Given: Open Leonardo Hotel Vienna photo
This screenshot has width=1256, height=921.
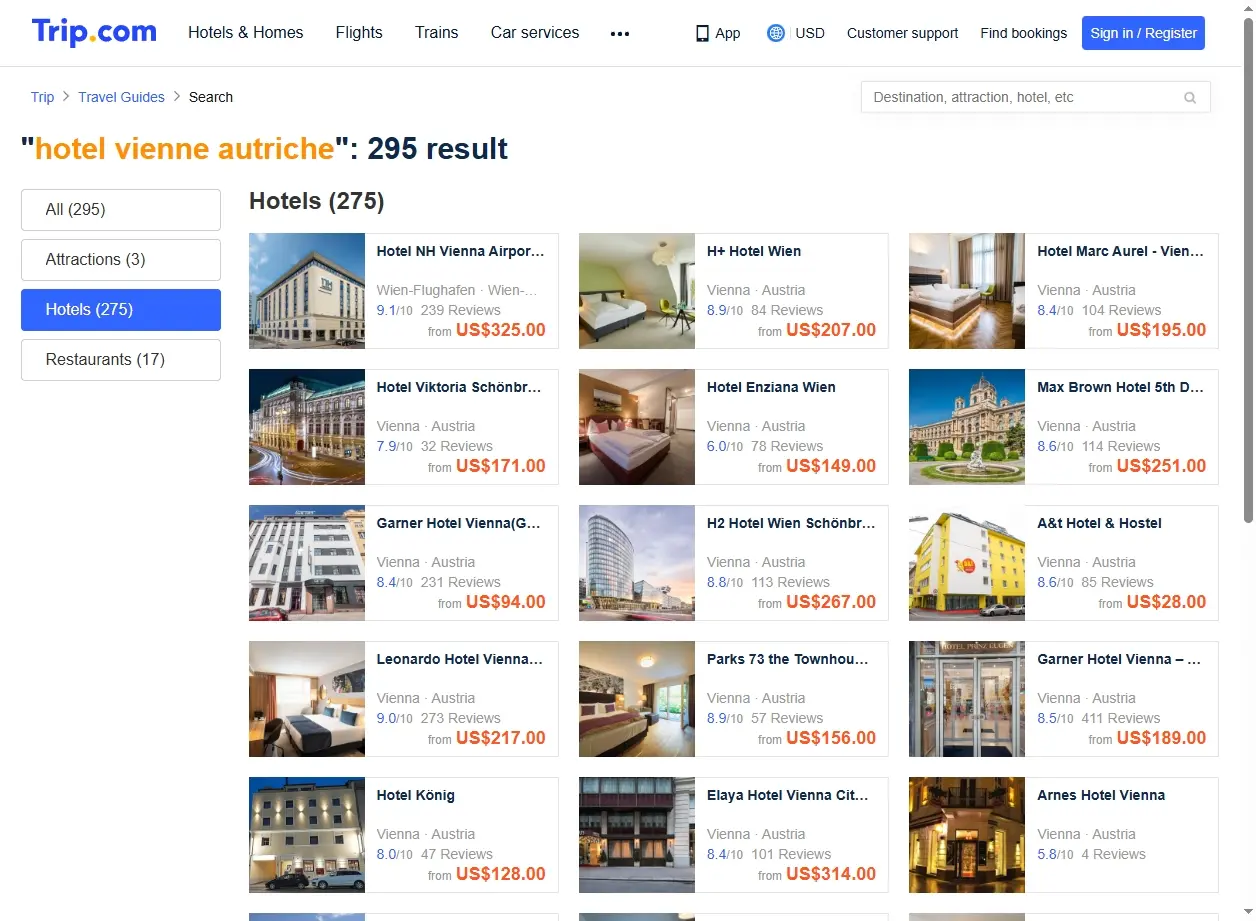Looking at the screenshot, I should pyautogui.click(x=307, y=699).
